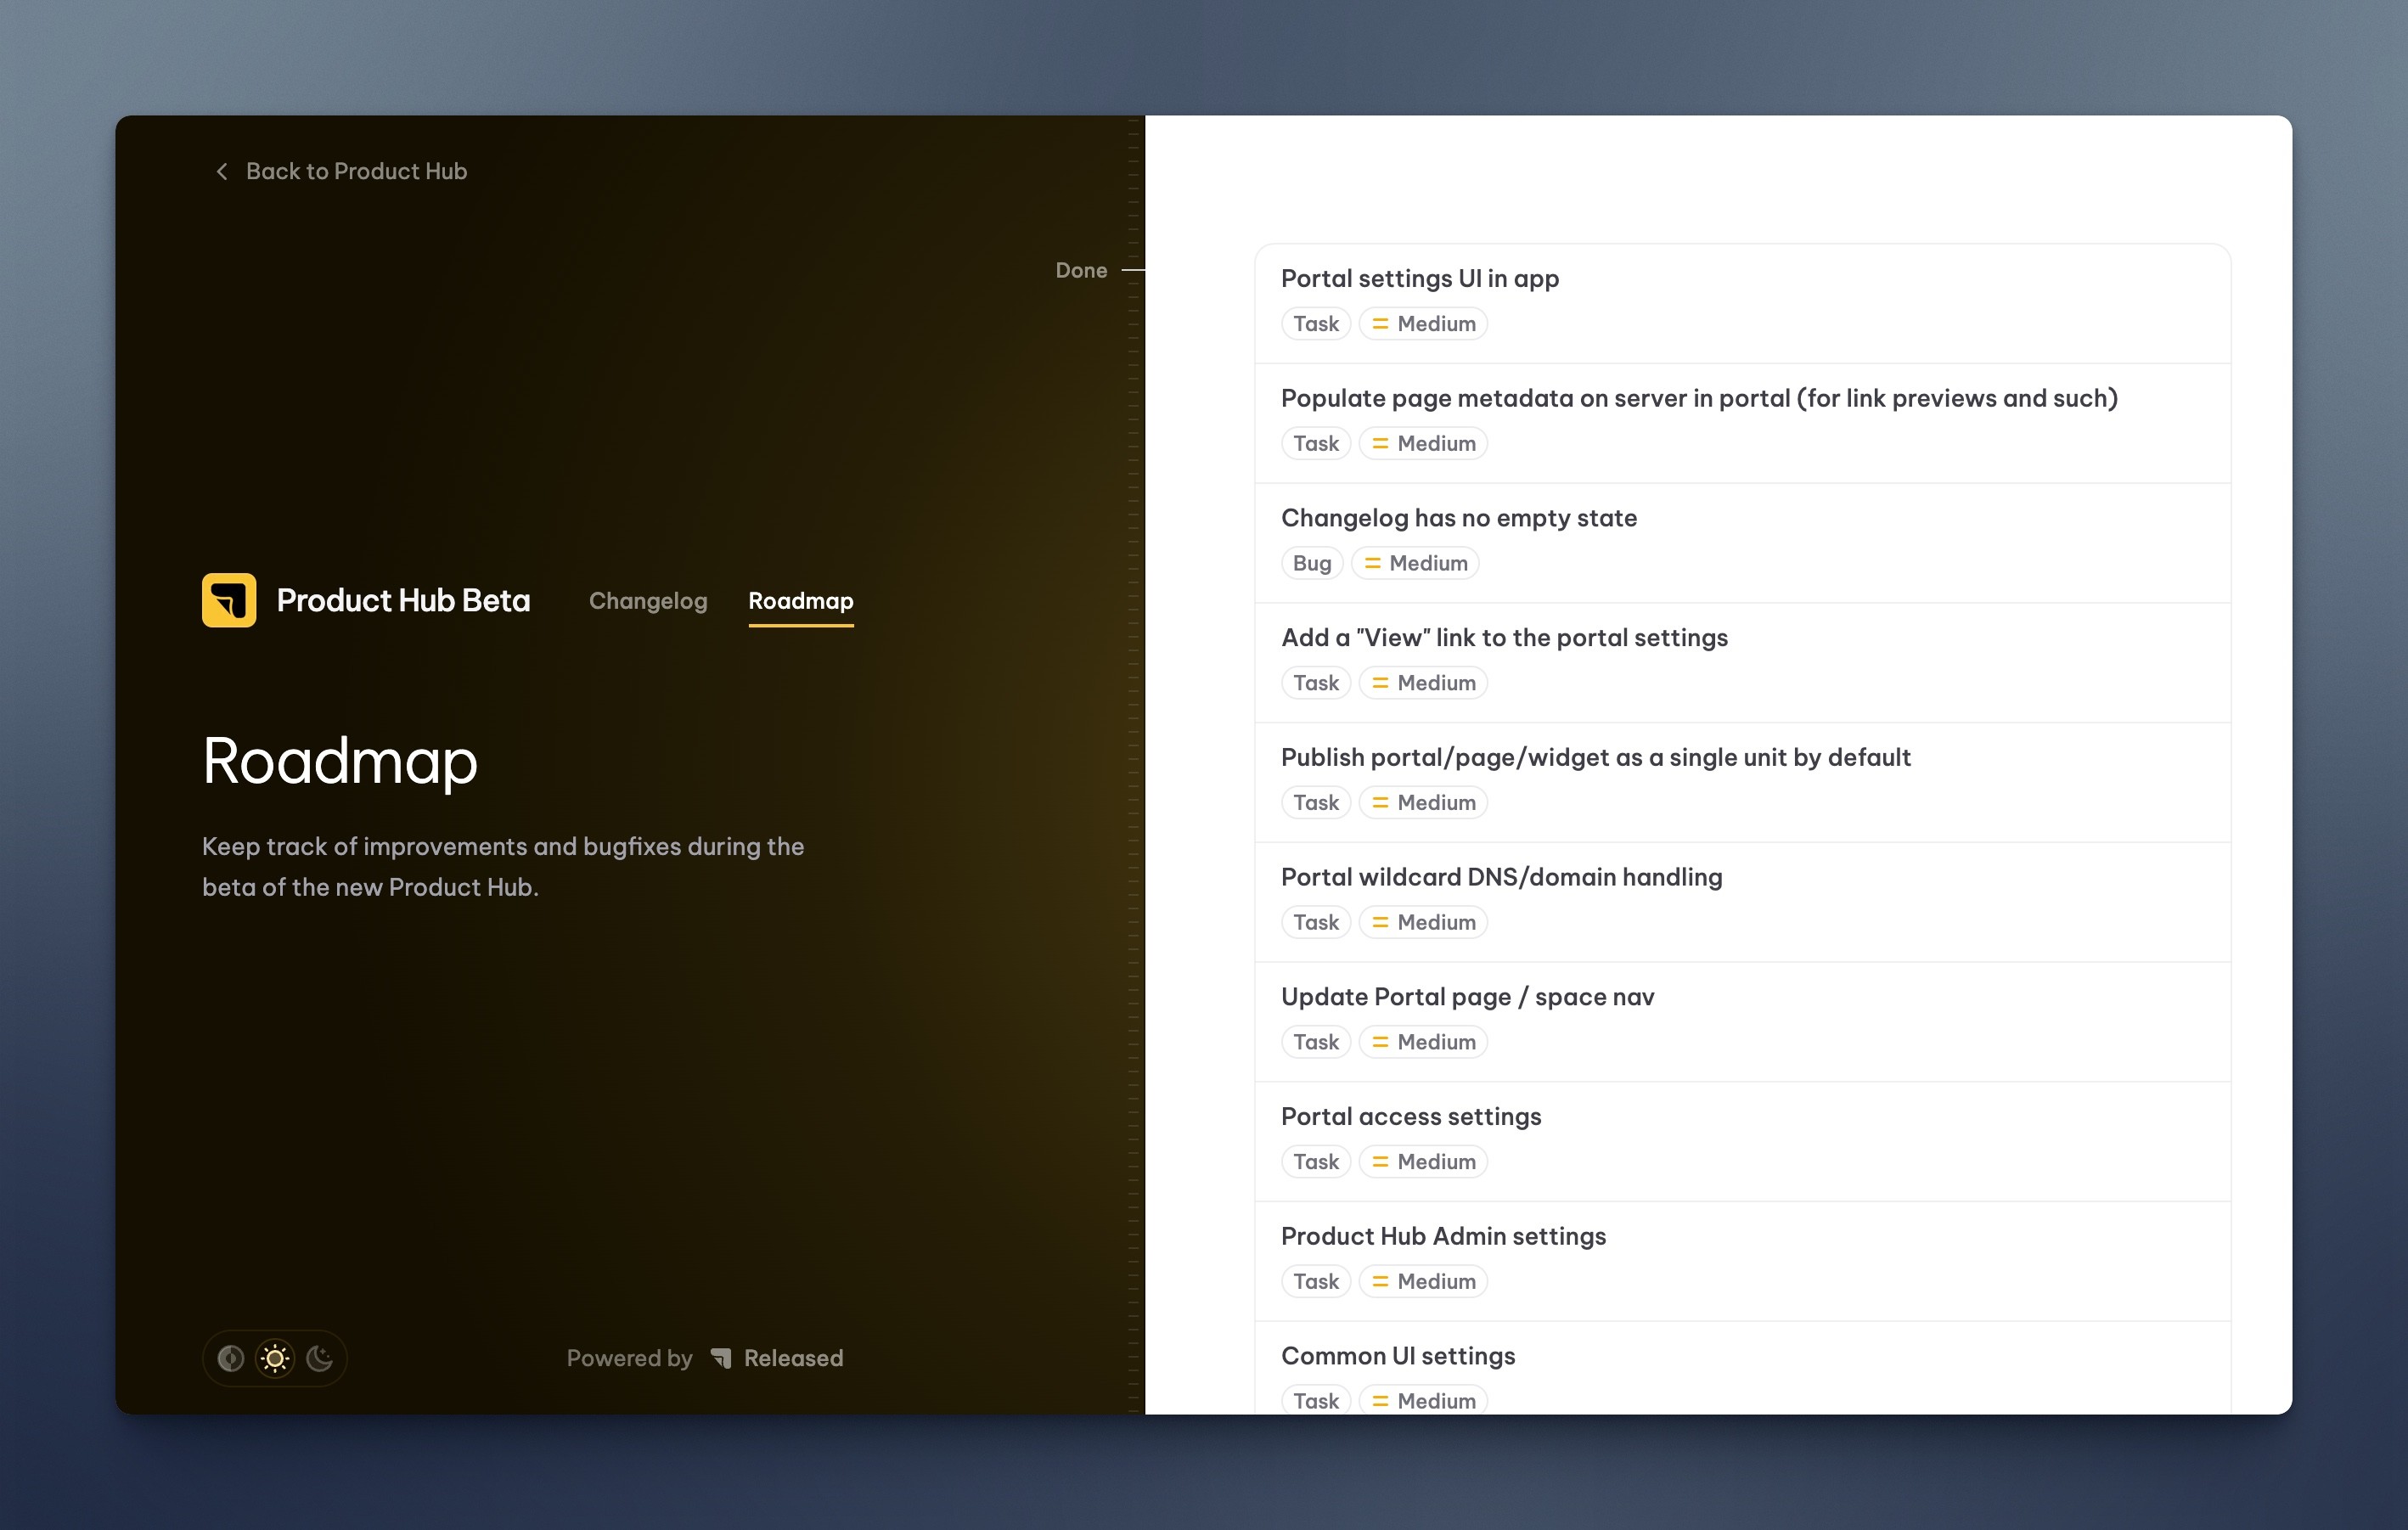Screen dimensions: 2408x1530
Task: Click Task tag under Update Portal page
Action: click(1316, 1042)
